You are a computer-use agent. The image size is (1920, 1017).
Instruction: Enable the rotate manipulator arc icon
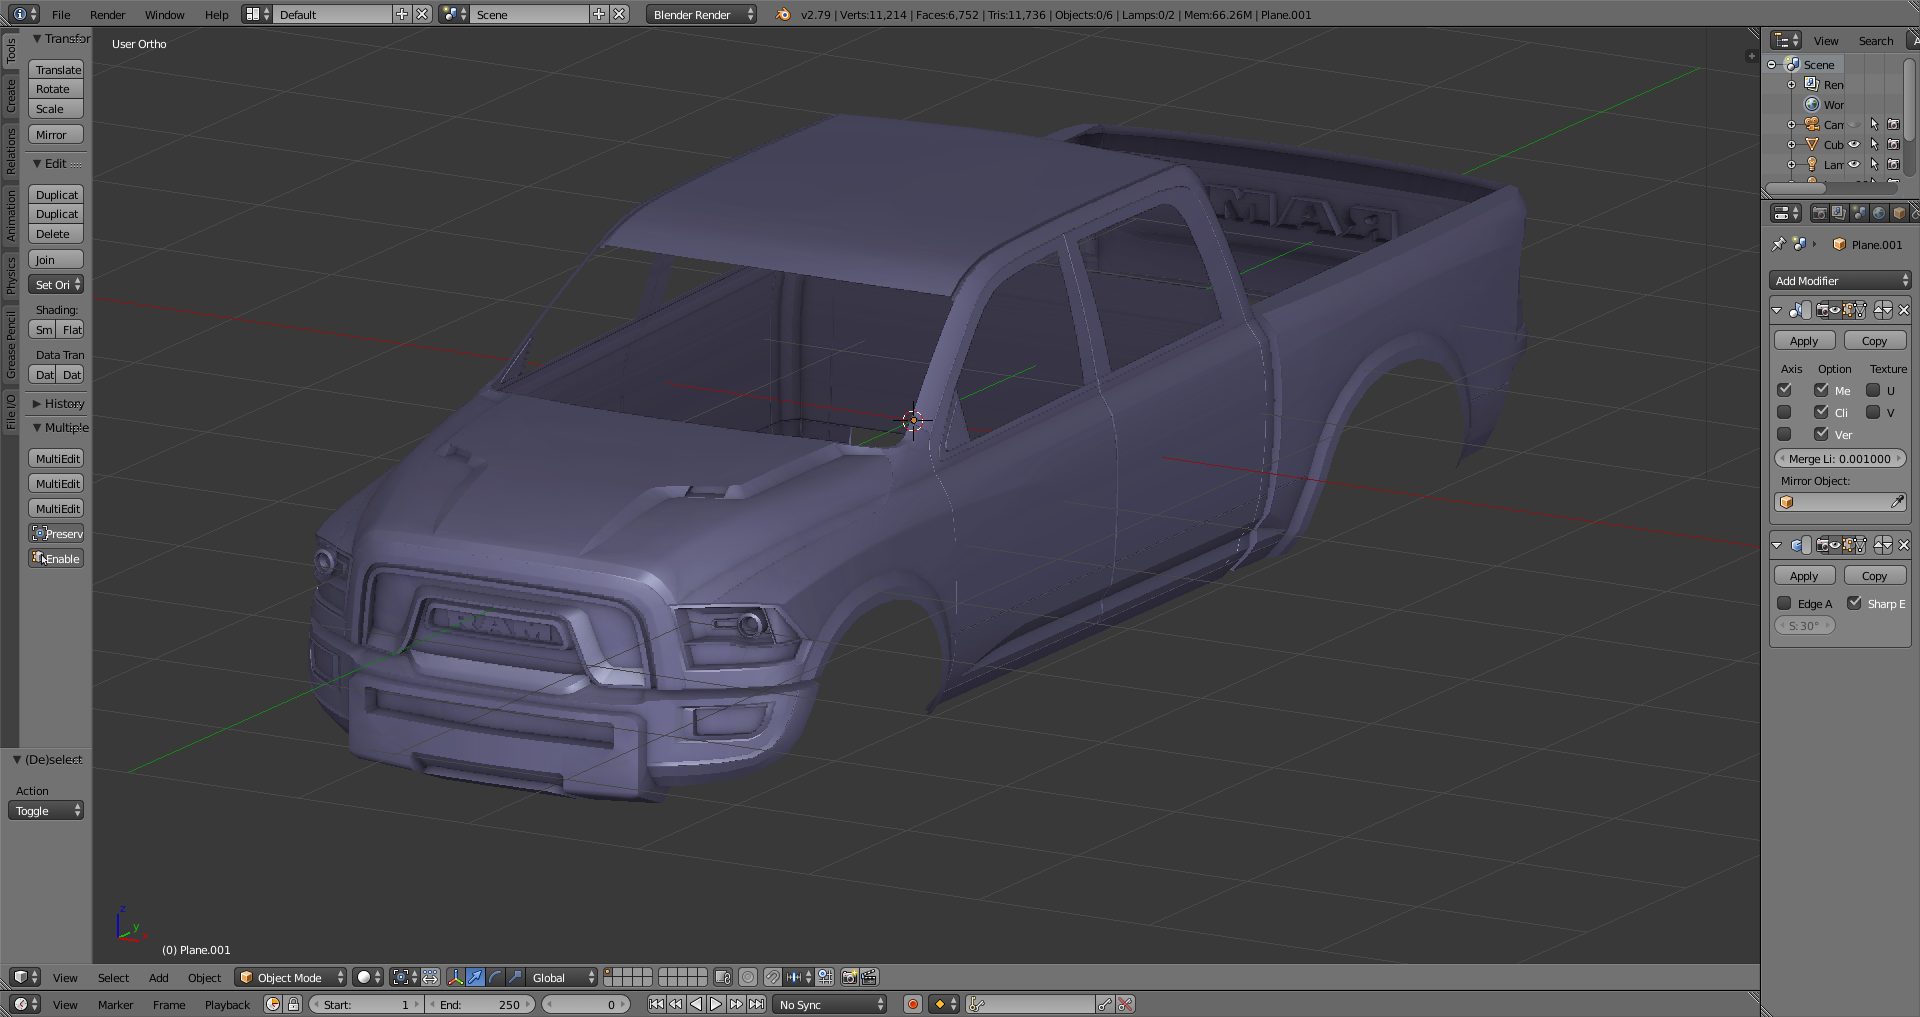496,977
